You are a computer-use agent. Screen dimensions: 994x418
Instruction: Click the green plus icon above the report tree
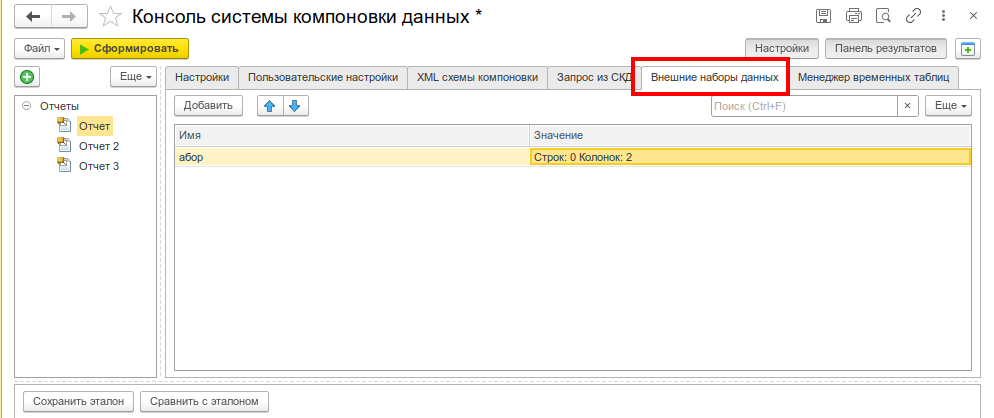(26, 77)
